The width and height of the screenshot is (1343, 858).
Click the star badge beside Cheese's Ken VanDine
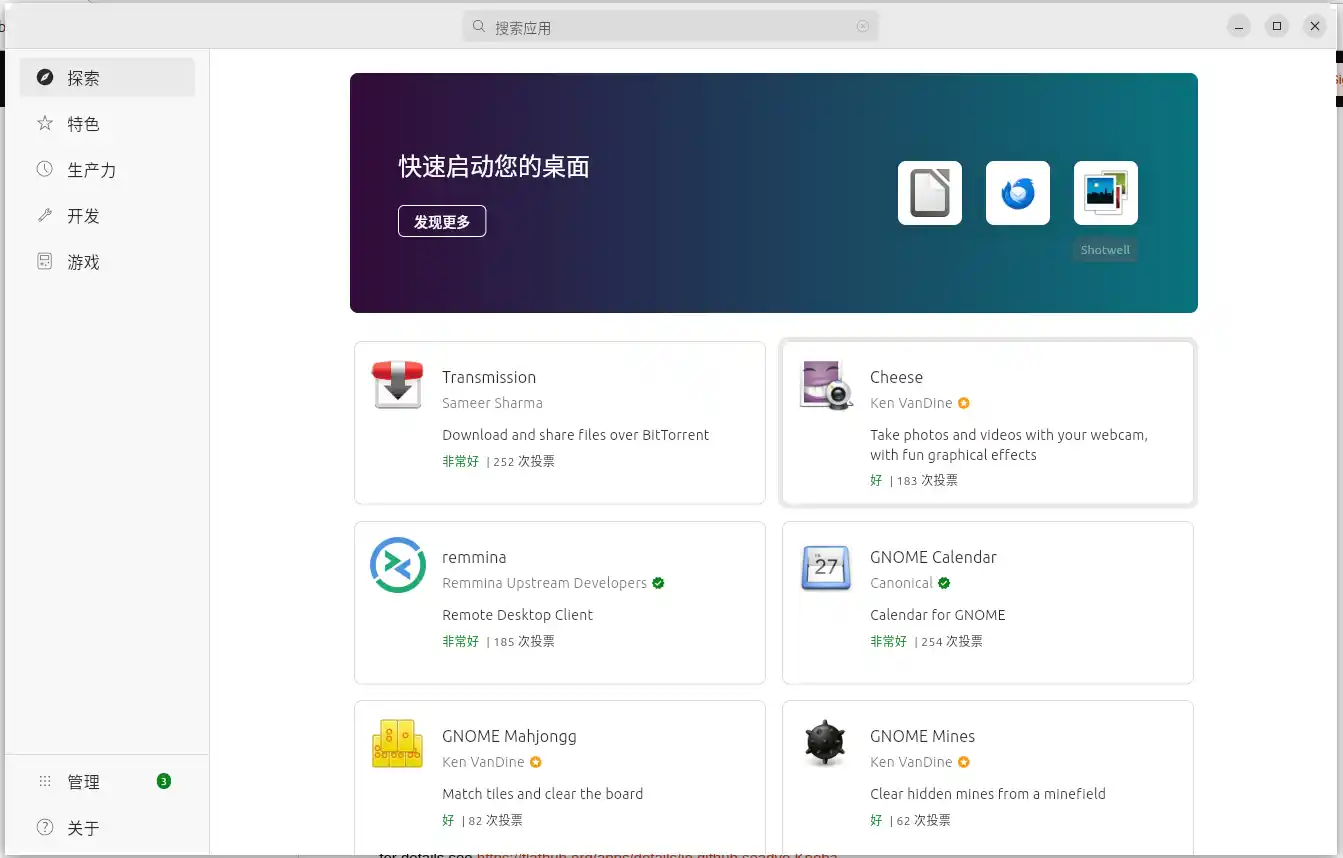tap(964, 403)
